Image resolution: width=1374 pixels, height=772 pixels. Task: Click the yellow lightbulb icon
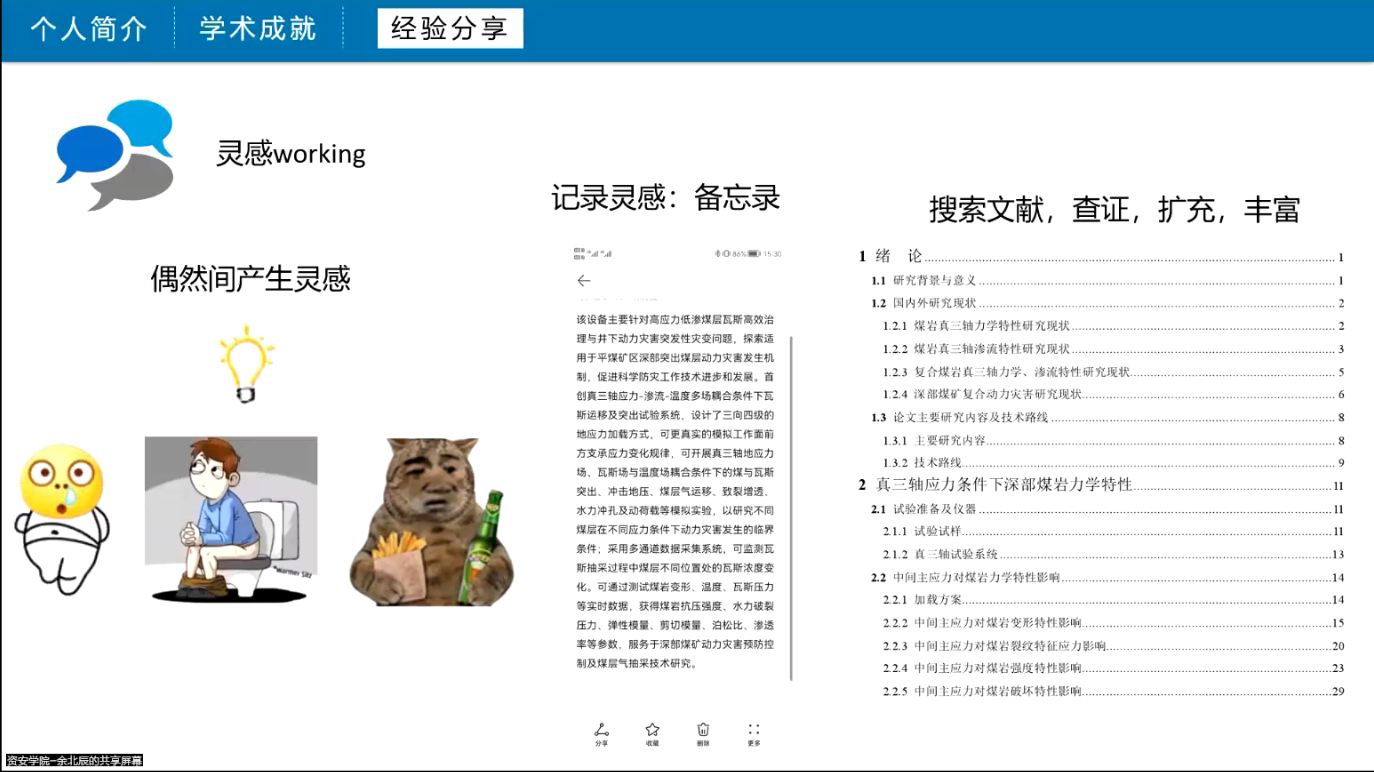coord(246,364)
